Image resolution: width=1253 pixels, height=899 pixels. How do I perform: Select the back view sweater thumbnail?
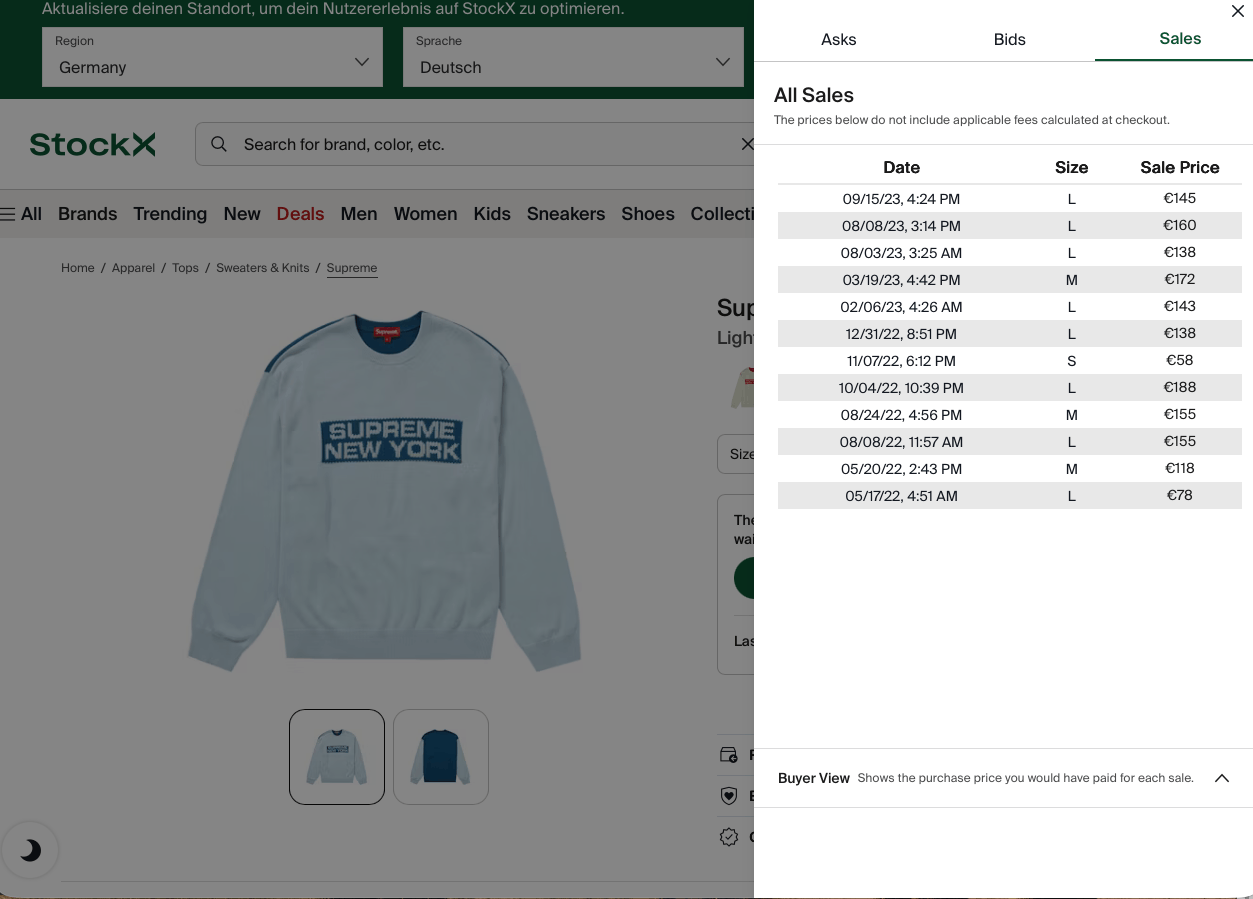click(x=441, y=757)
